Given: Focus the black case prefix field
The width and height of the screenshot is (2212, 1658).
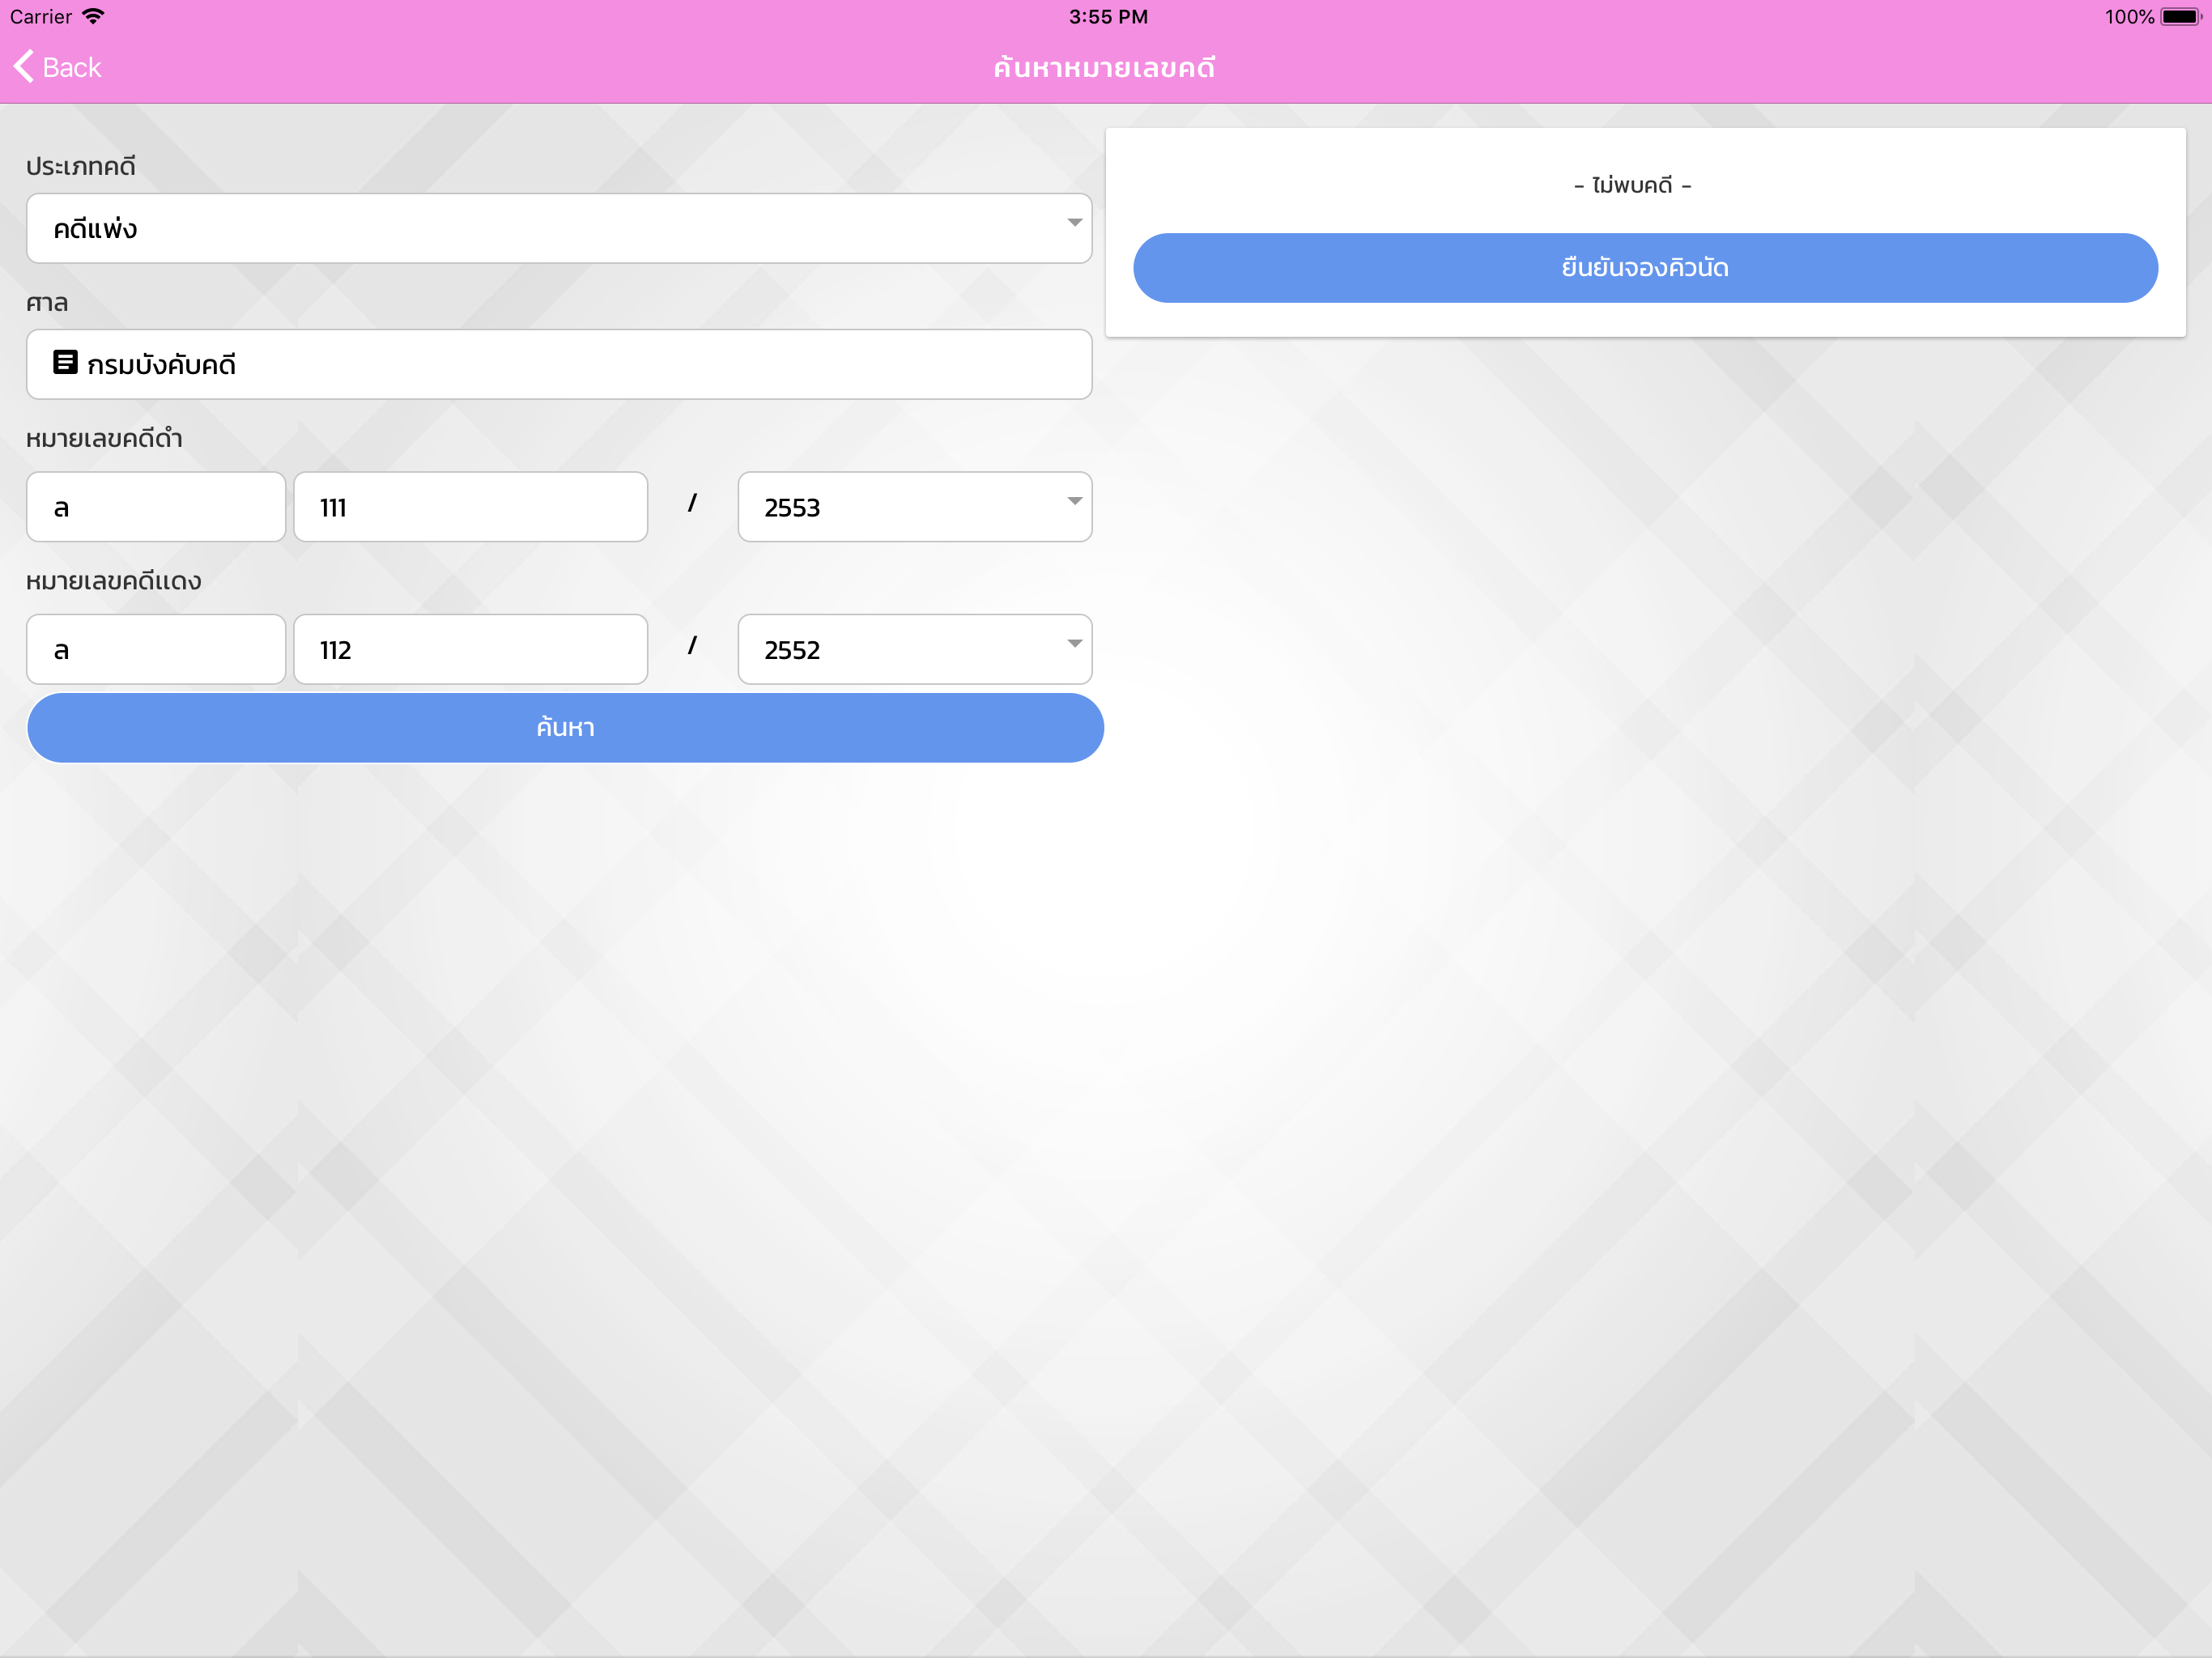Looking at the screenshot, I should tap(156, 507).
